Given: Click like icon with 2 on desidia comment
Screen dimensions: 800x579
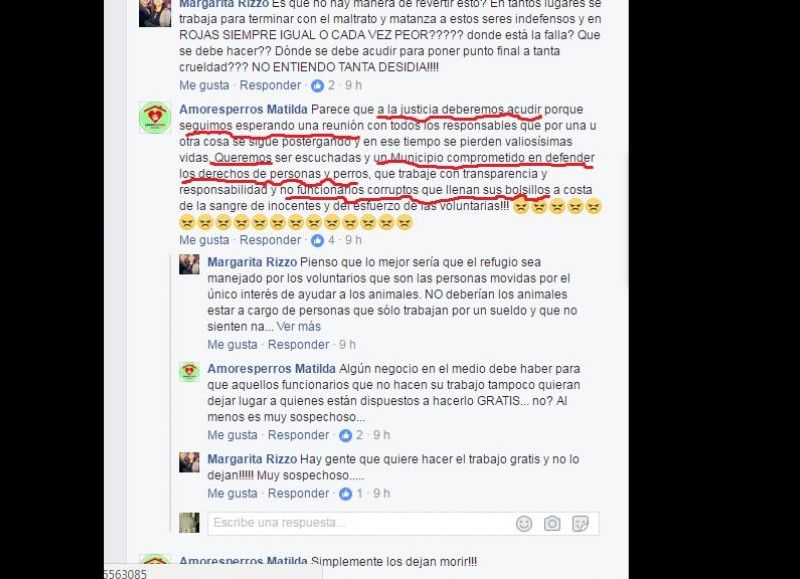Looking at the screenshot, I should pyautogui.click(x=317, y=86).
